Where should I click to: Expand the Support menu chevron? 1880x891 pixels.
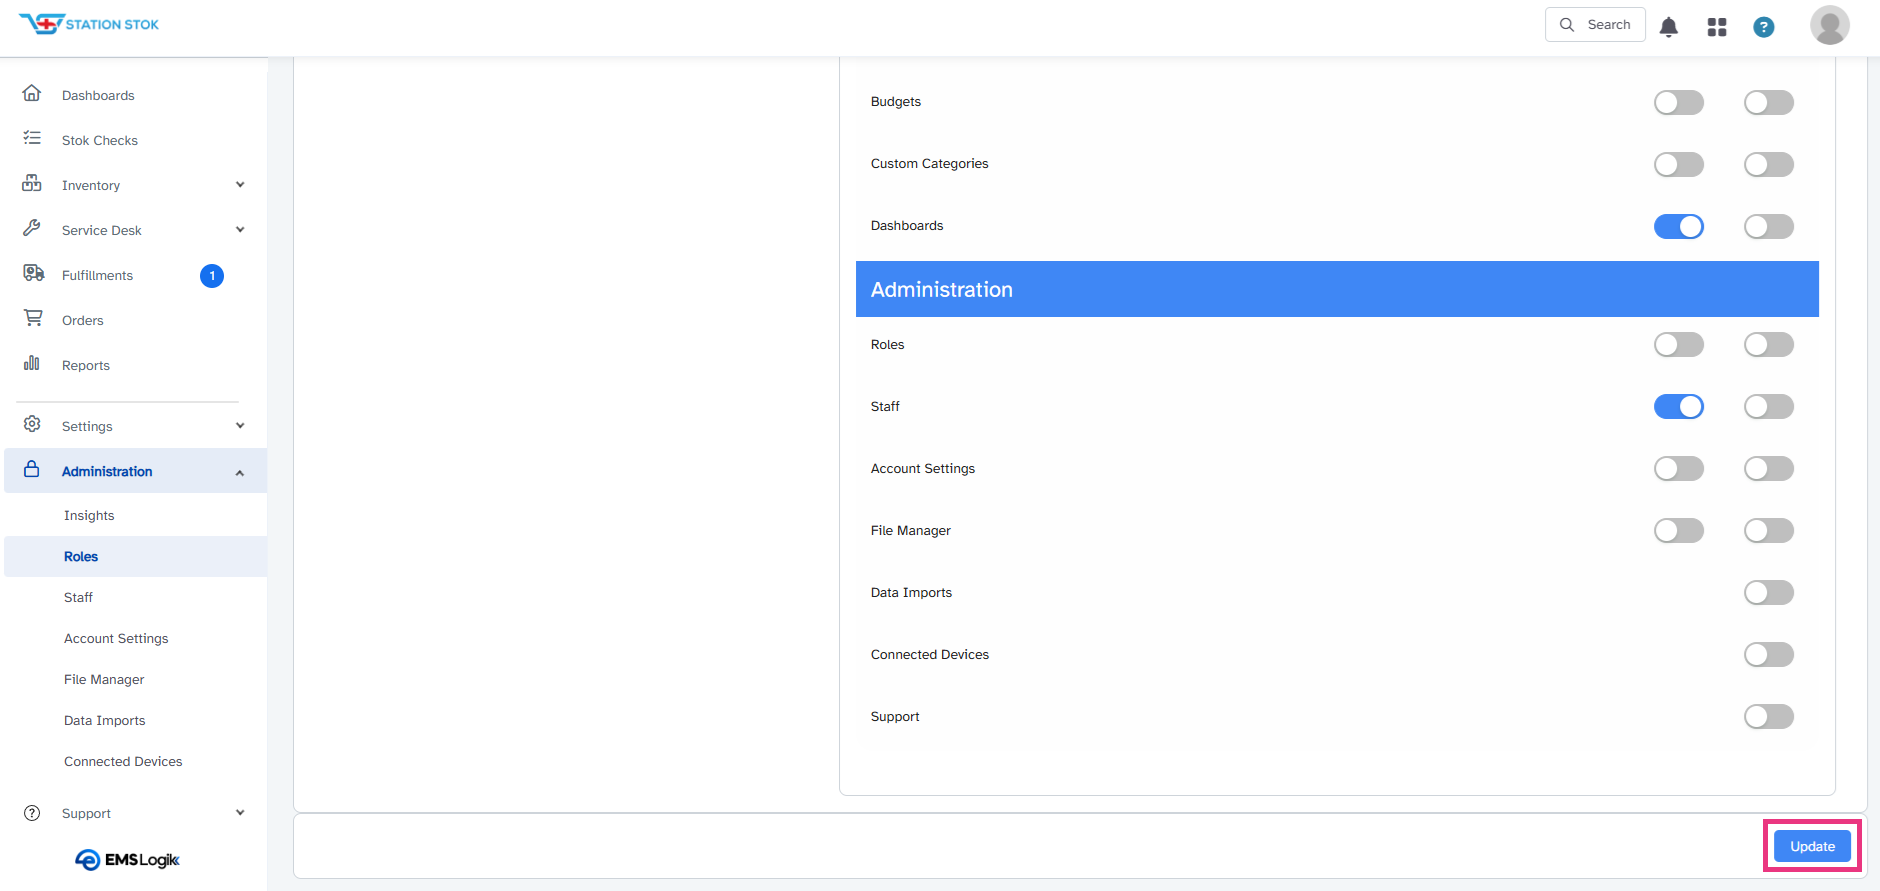tap(240, 813)
